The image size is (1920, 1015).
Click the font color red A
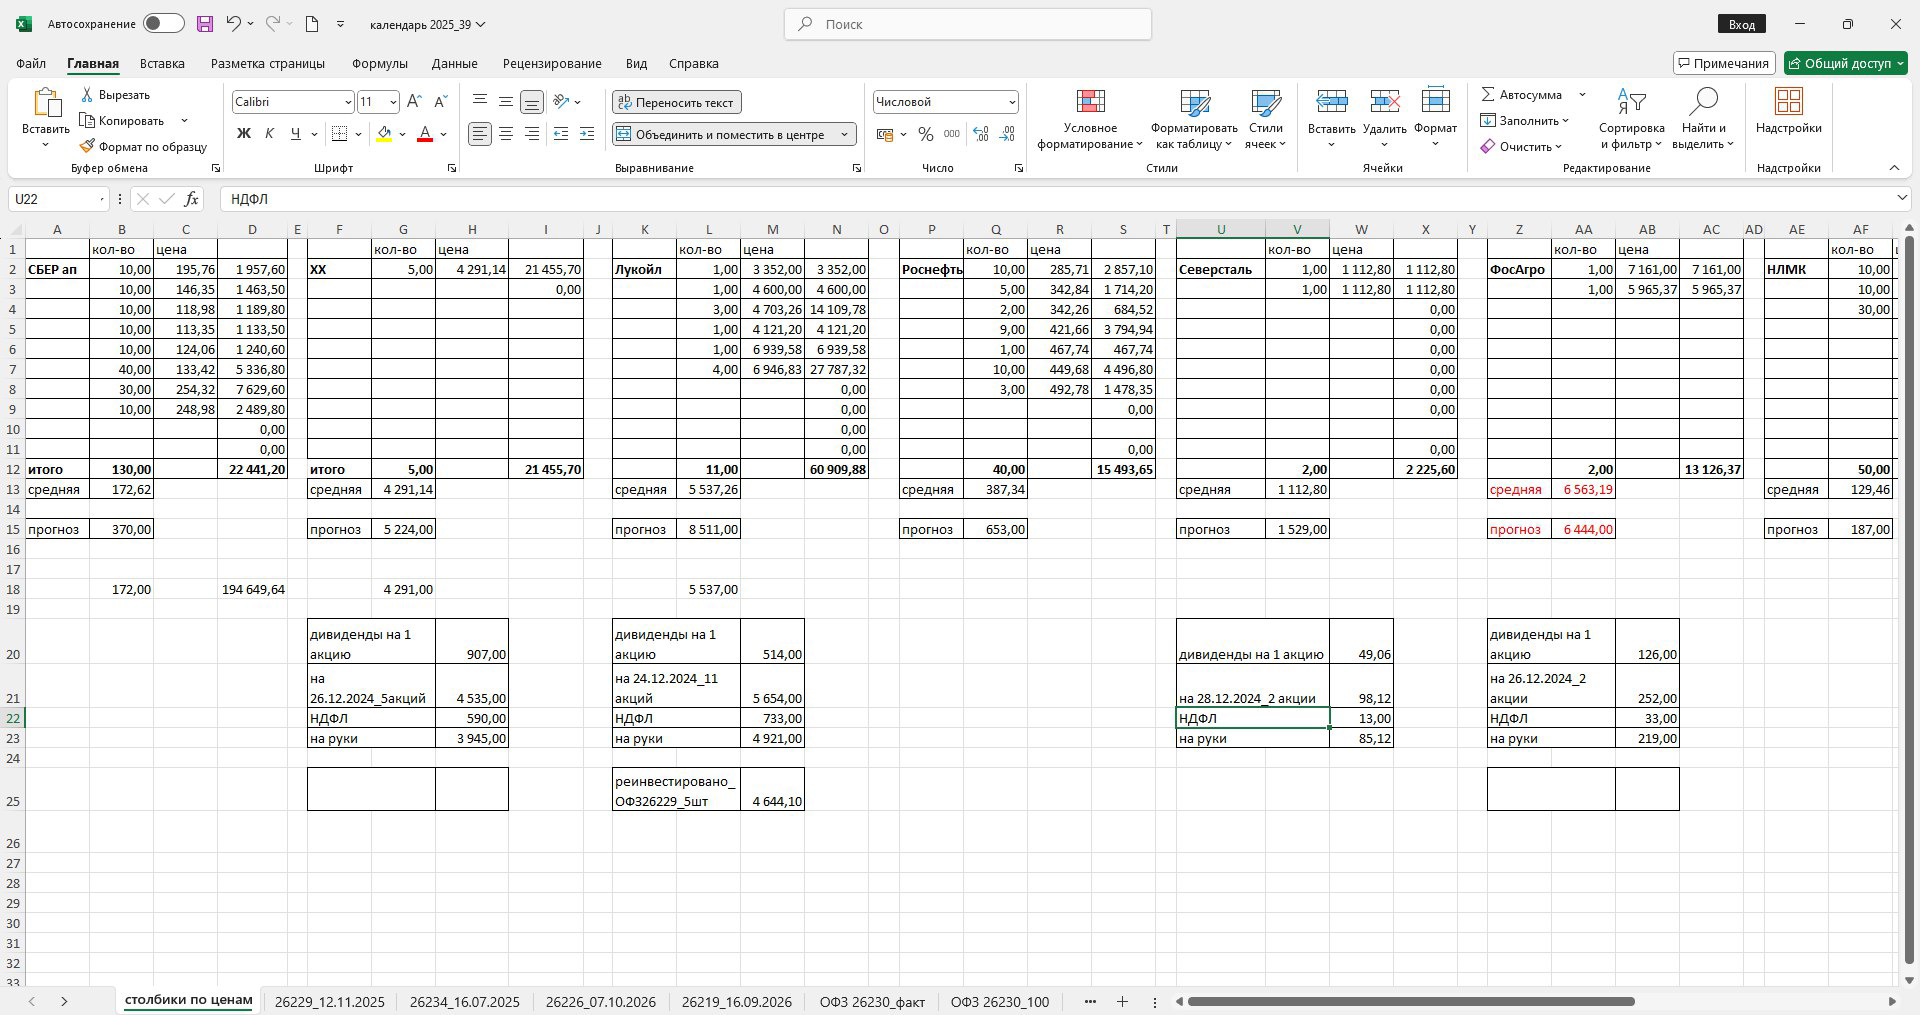(x=425, y=134)
